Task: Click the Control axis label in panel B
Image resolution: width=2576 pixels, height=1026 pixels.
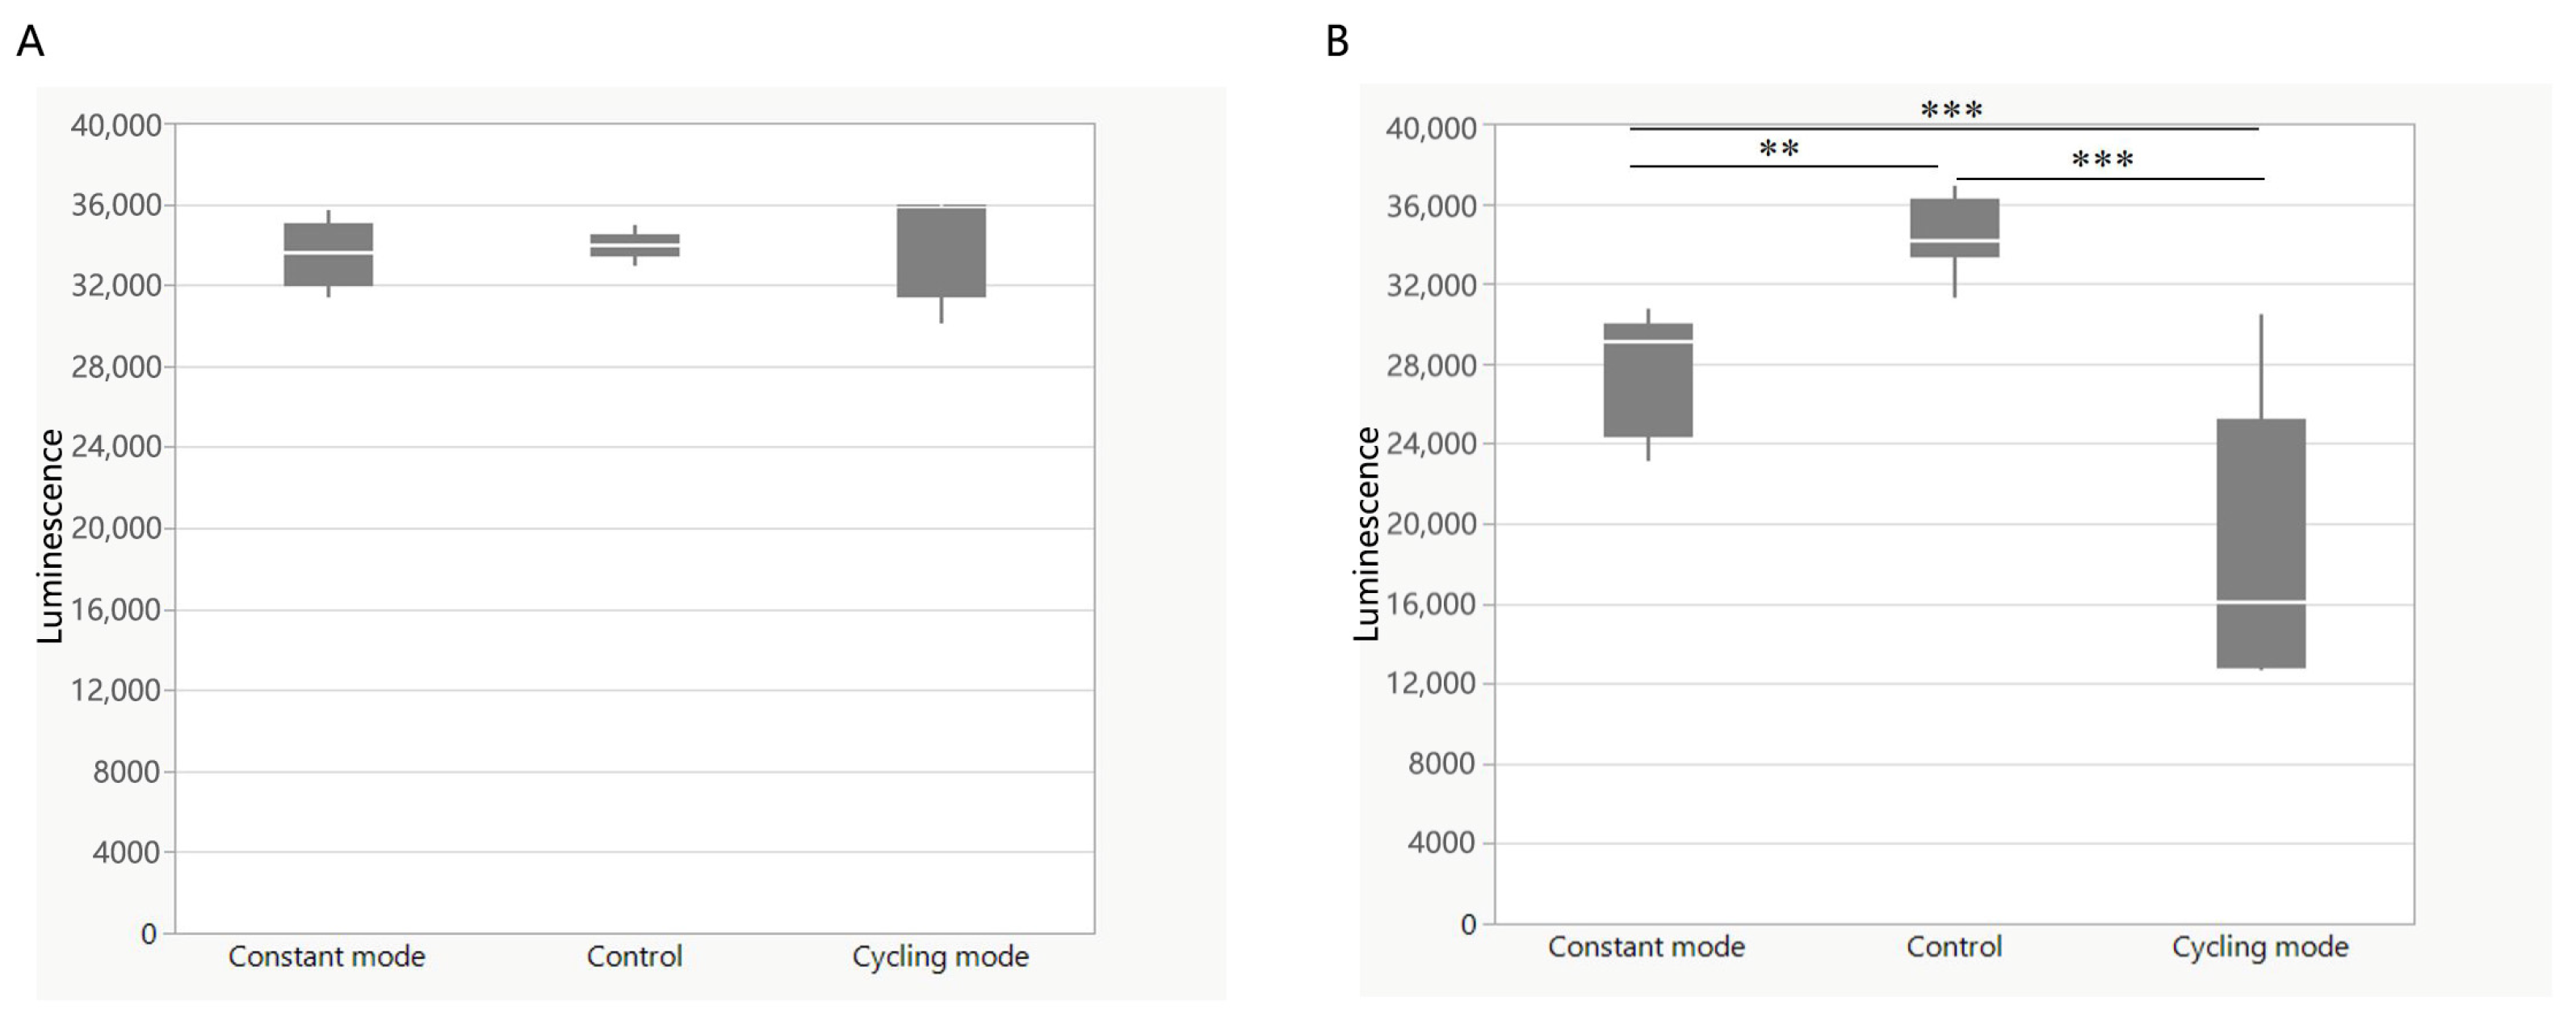Action: (1954, 947)
